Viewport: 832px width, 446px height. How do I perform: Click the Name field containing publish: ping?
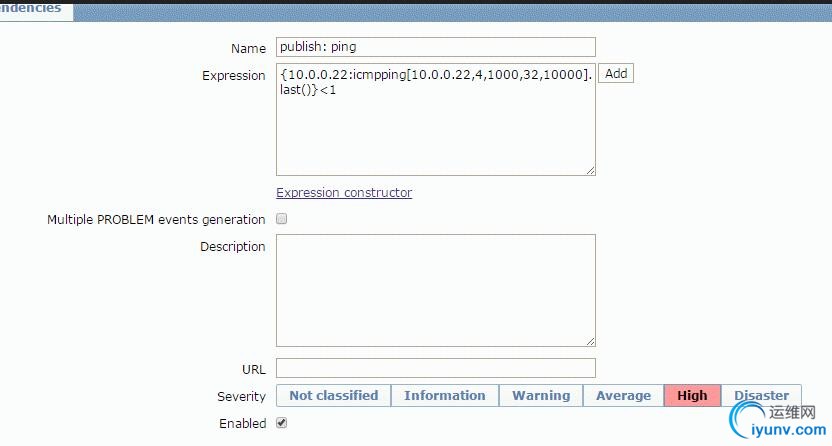click(x=435, y=47)
